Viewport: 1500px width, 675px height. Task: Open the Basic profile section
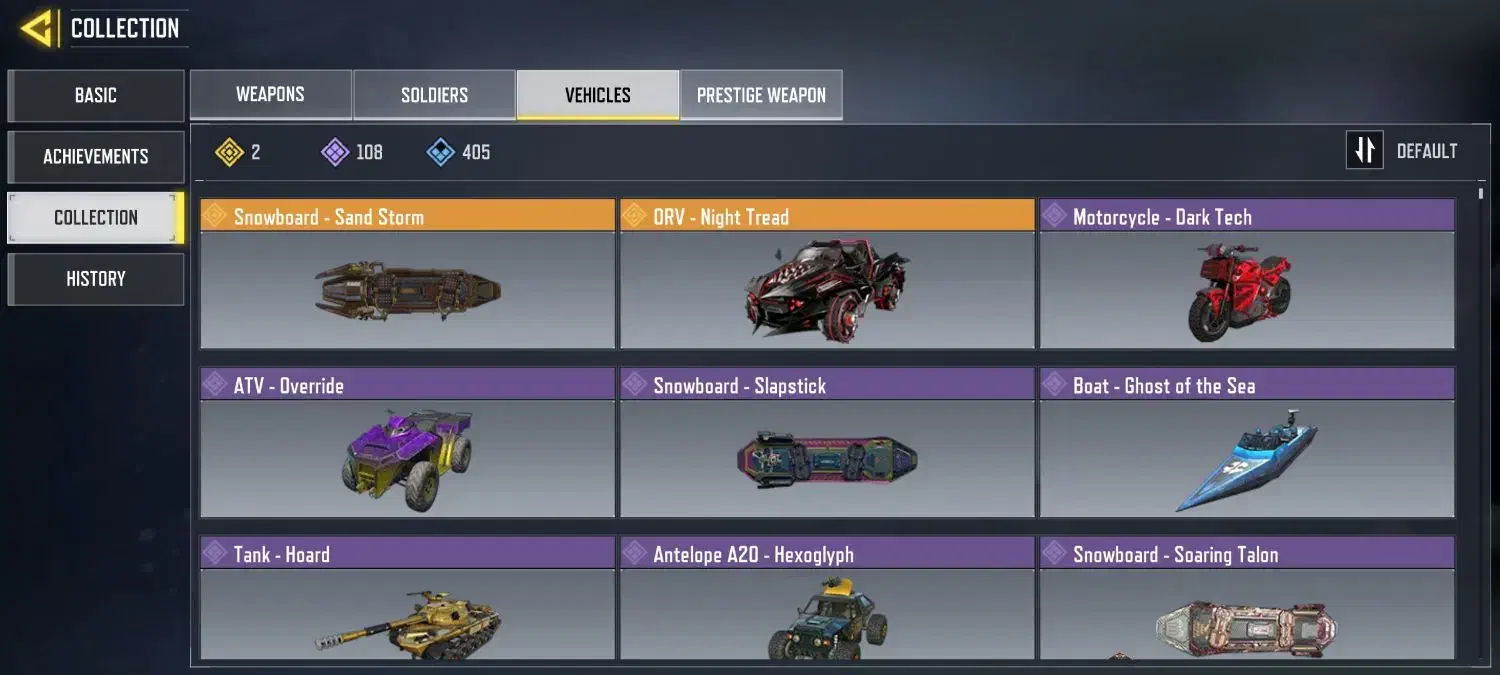pos(96,95)
